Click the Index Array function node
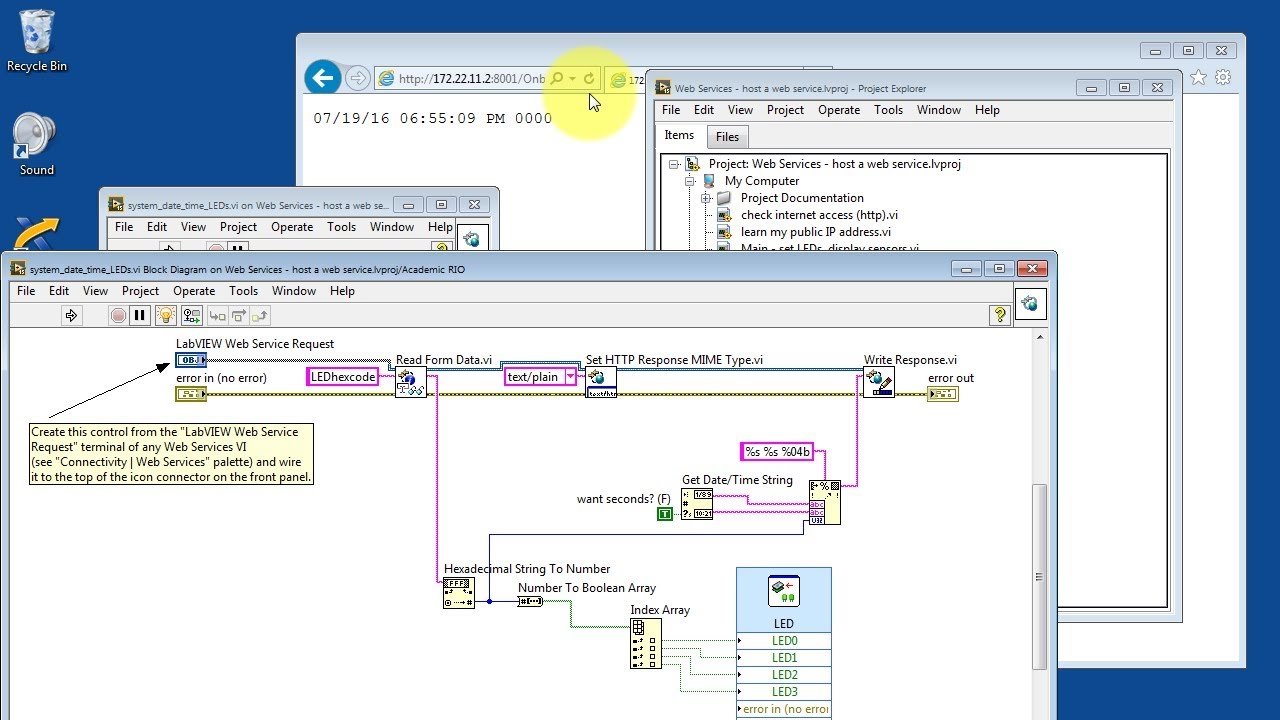 [x=645, y=642]
